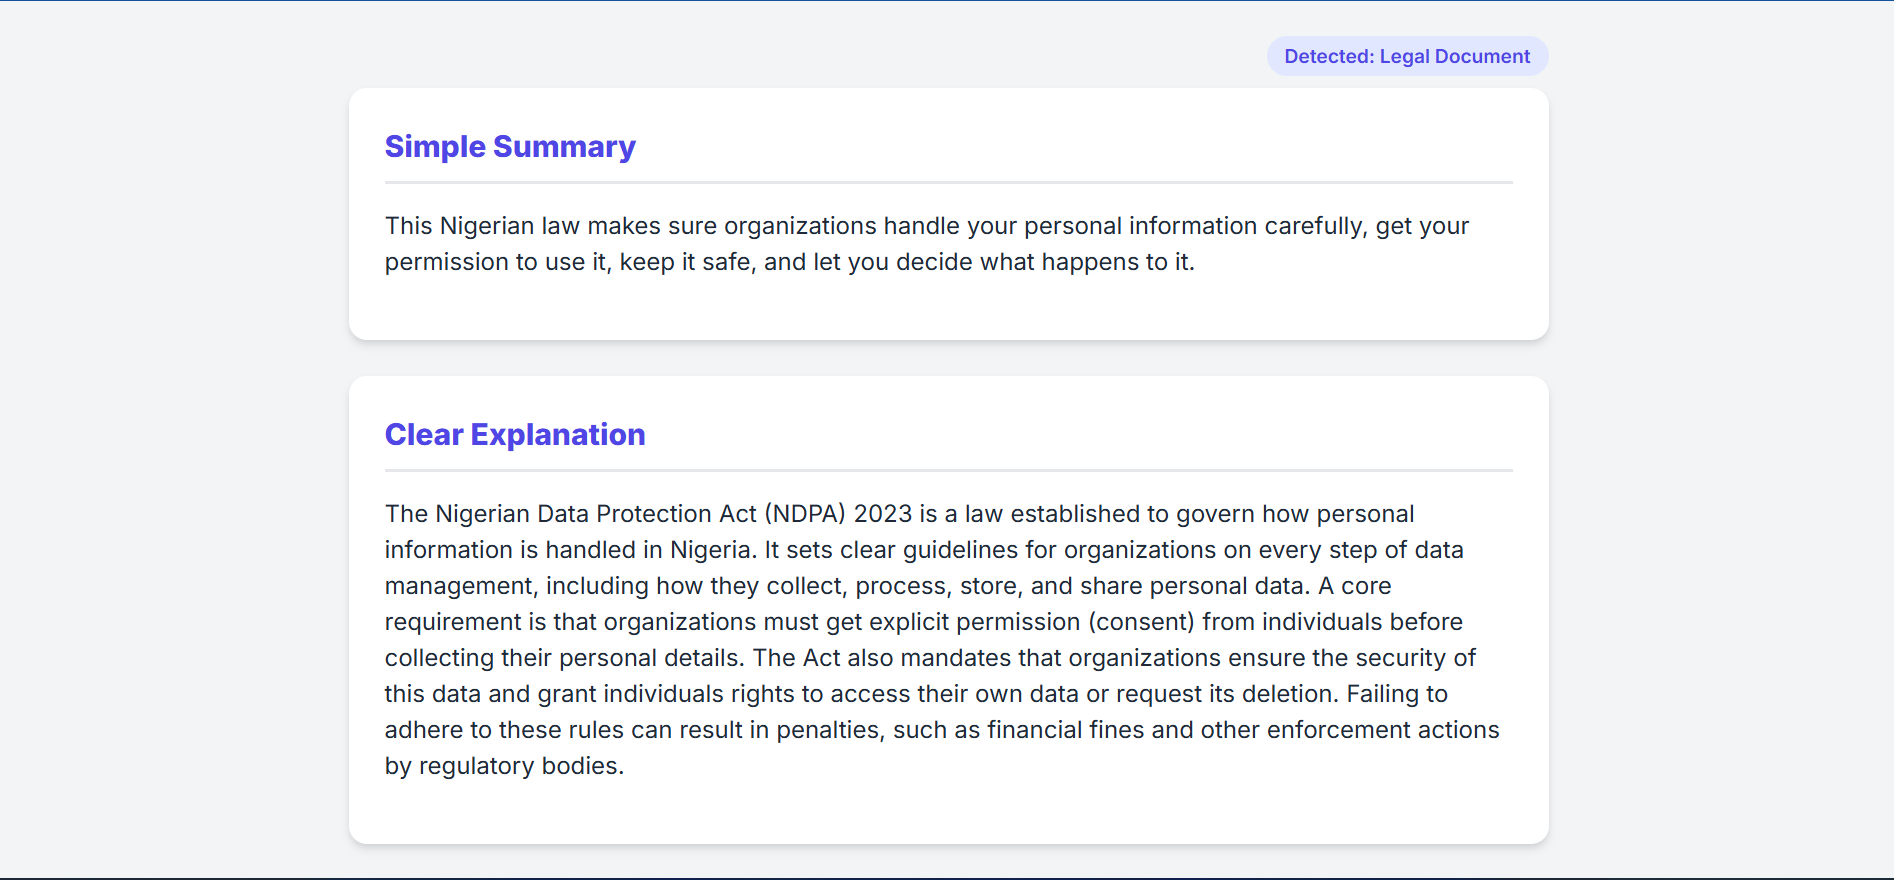
Task: Click the (NDPA) acronym in explanation
Action: click(805, 514)
